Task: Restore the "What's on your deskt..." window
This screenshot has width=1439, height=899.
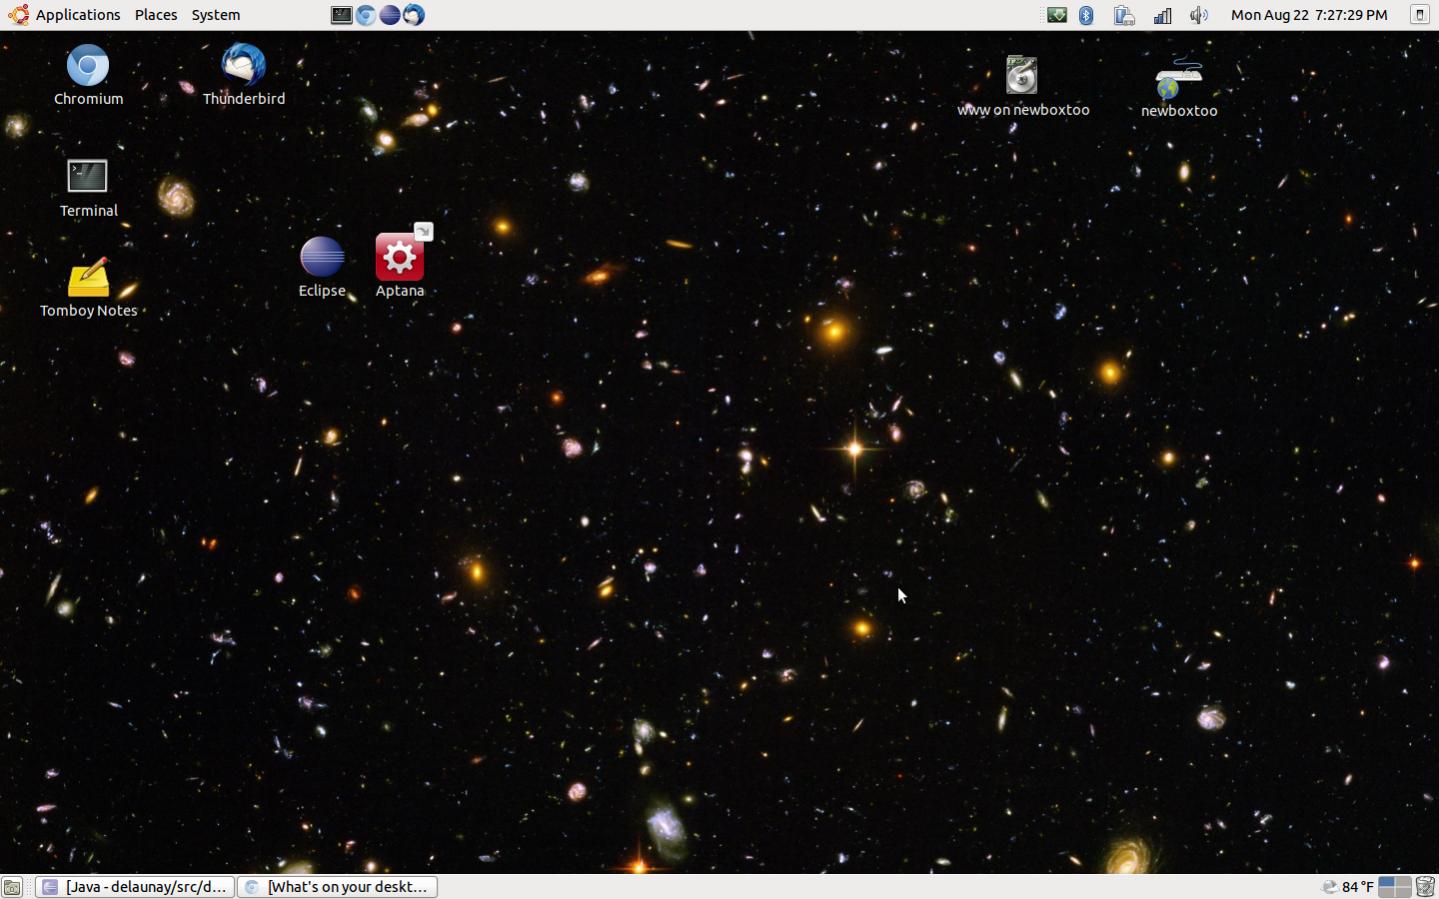Action: point(337,887)
